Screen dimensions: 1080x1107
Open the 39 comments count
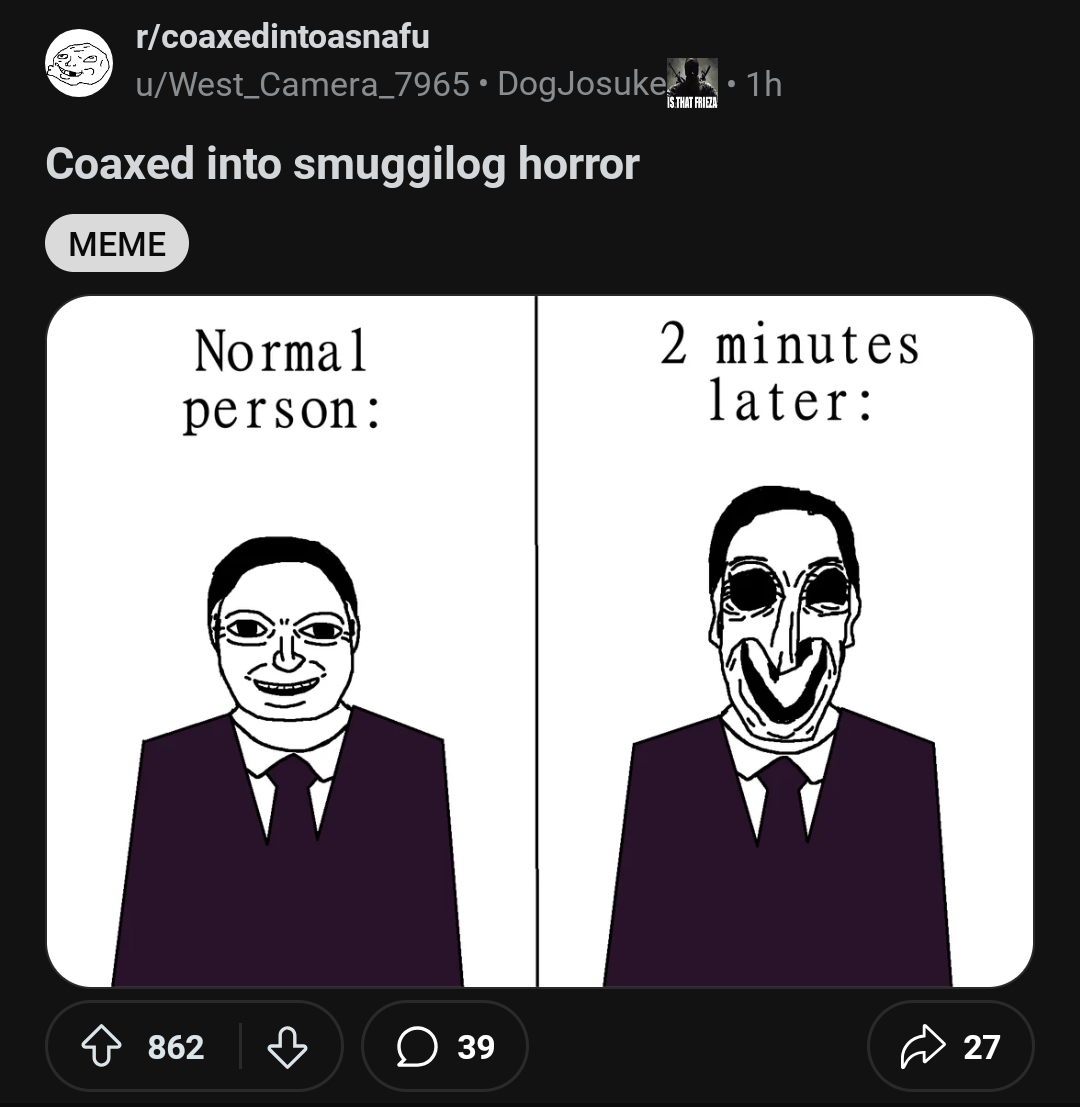click(476, 1046)
